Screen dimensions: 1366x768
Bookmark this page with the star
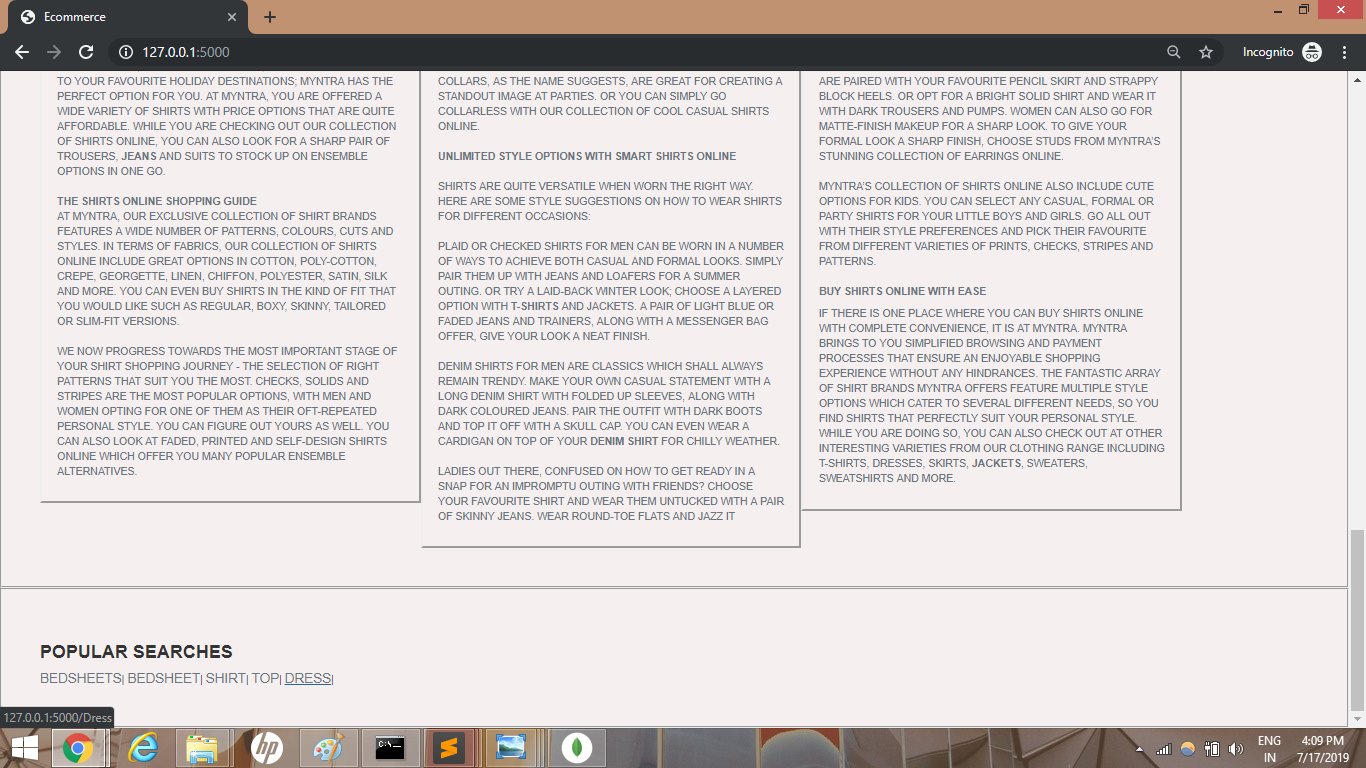[x=1206, y=52]
